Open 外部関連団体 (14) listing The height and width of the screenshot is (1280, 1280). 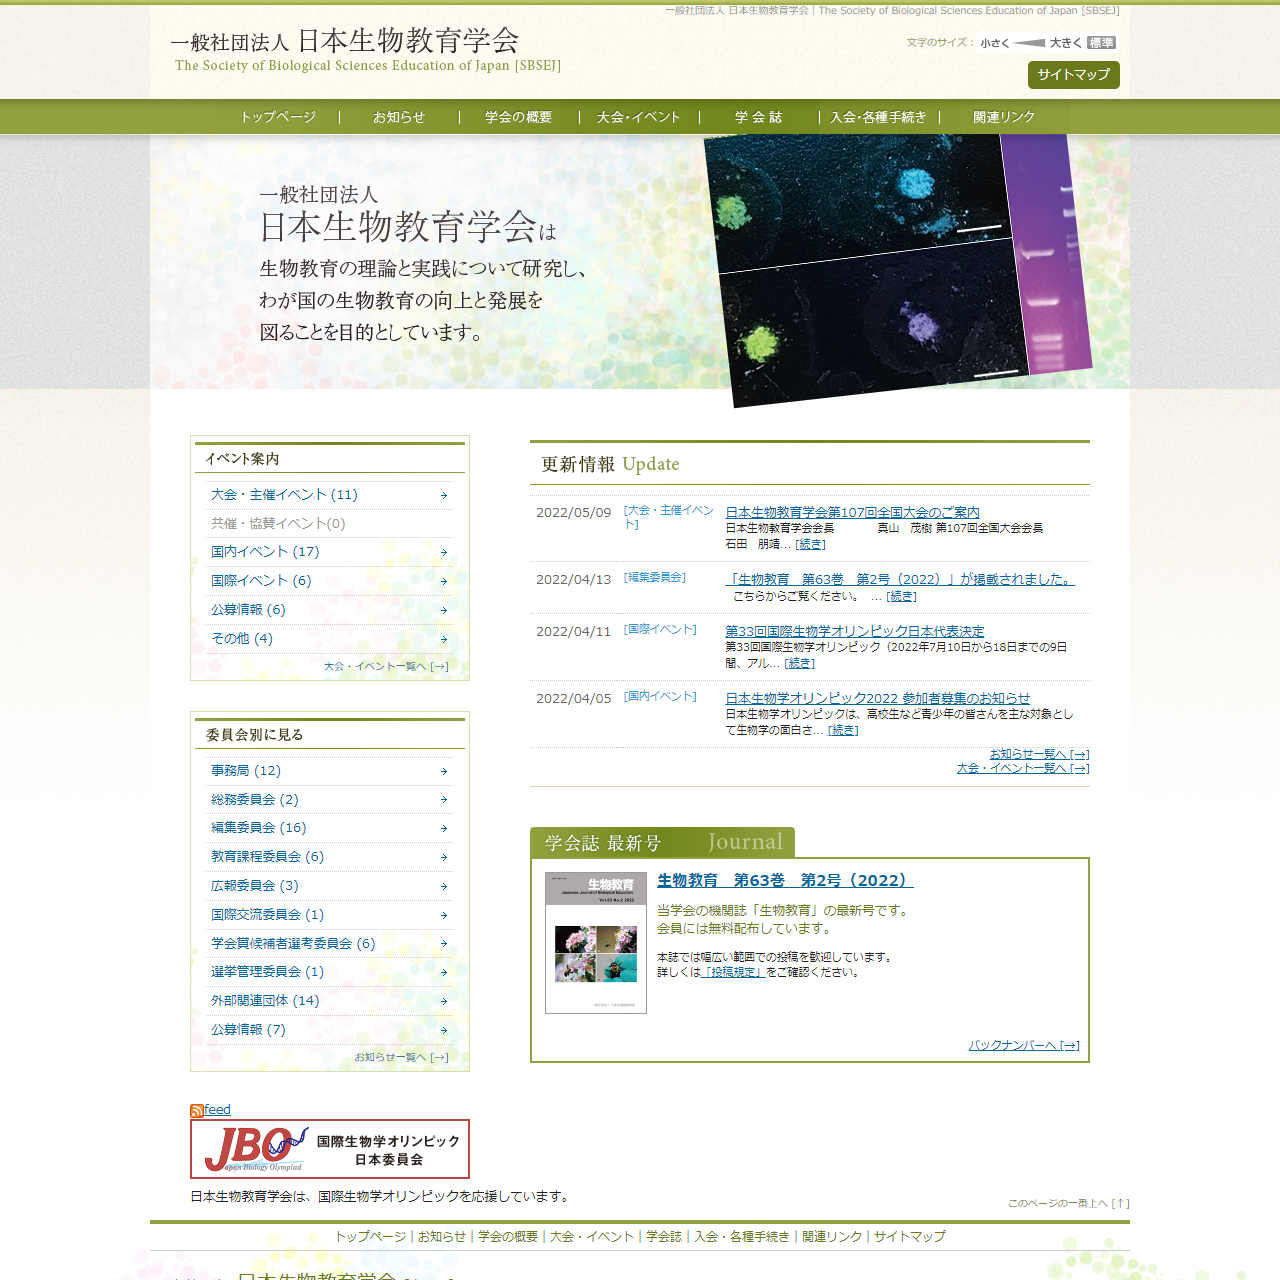click(265, 1001)
